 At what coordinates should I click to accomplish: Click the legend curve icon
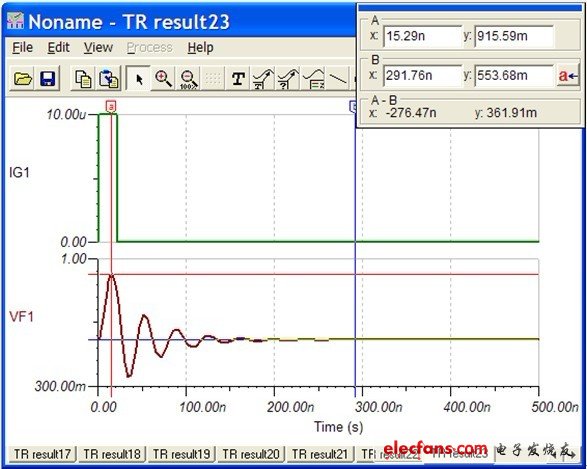click(x=313, y=79)
